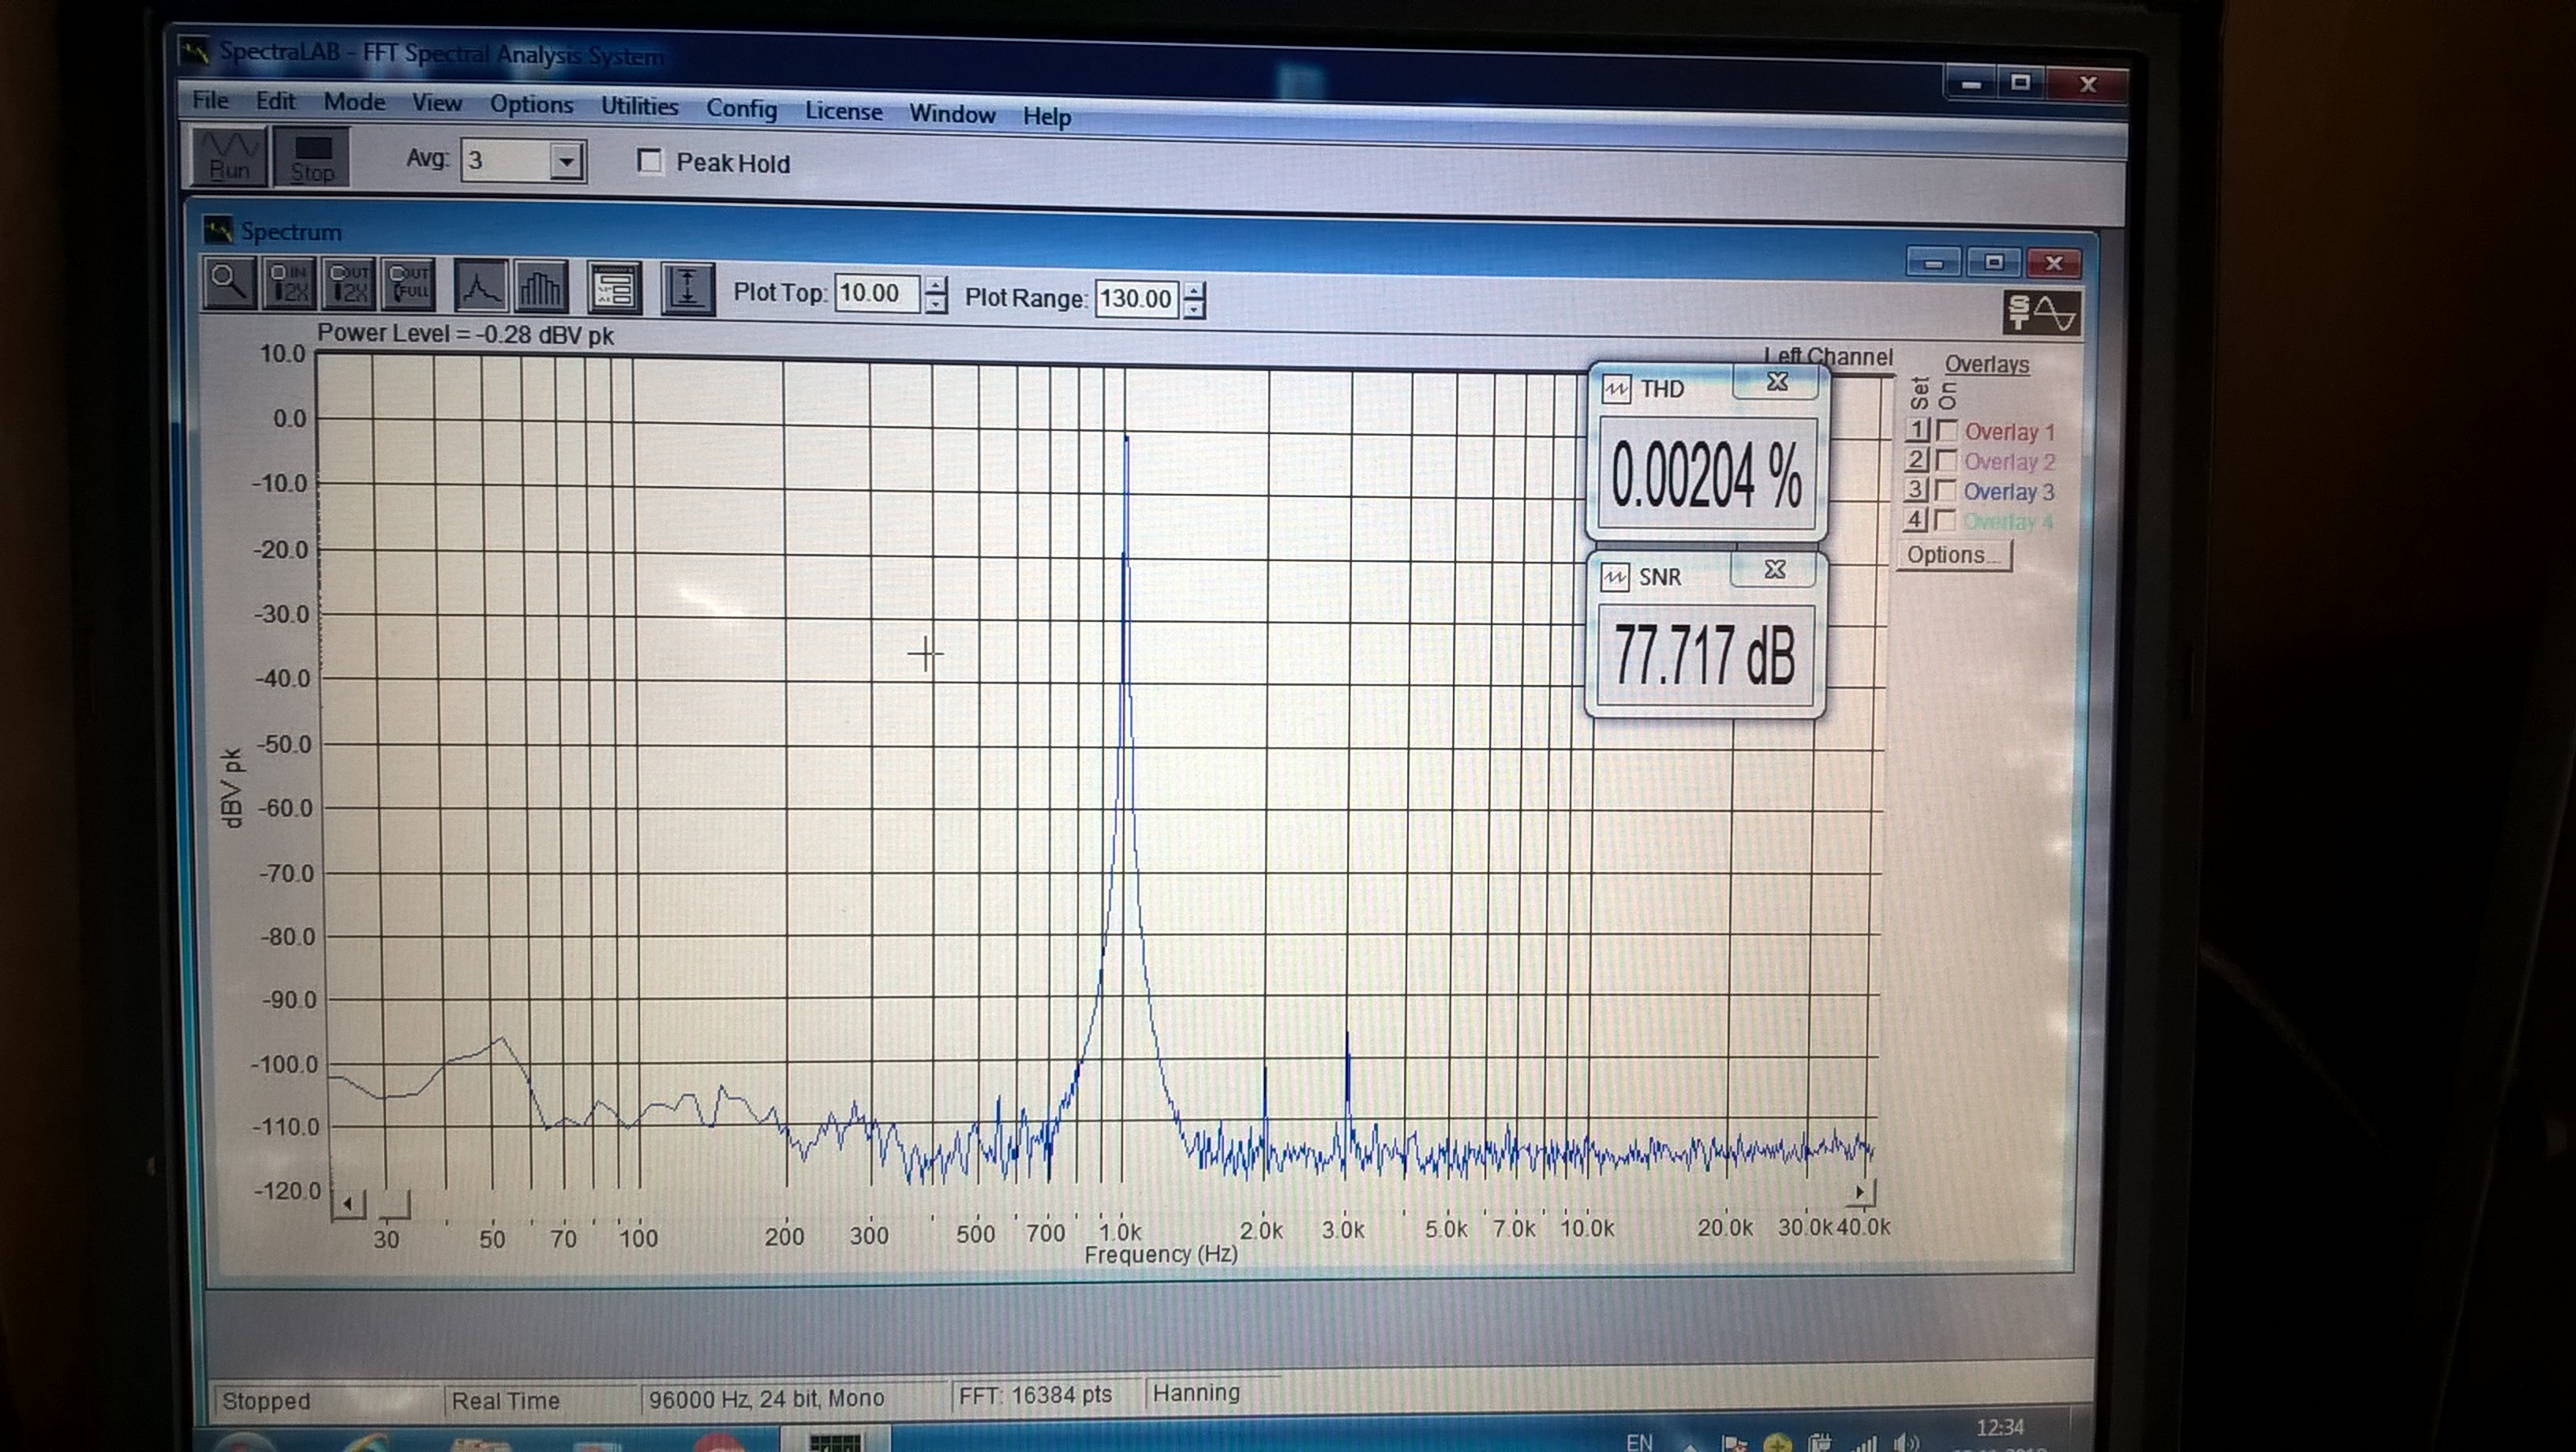Image resolution: width=2576 pixels, height=1452 pixels.
Task: Open the Utilities menu
Action: (x=639, y=106)
